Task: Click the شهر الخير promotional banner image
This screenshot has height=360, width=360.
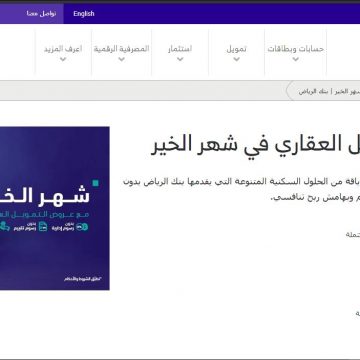Action: 55,208
